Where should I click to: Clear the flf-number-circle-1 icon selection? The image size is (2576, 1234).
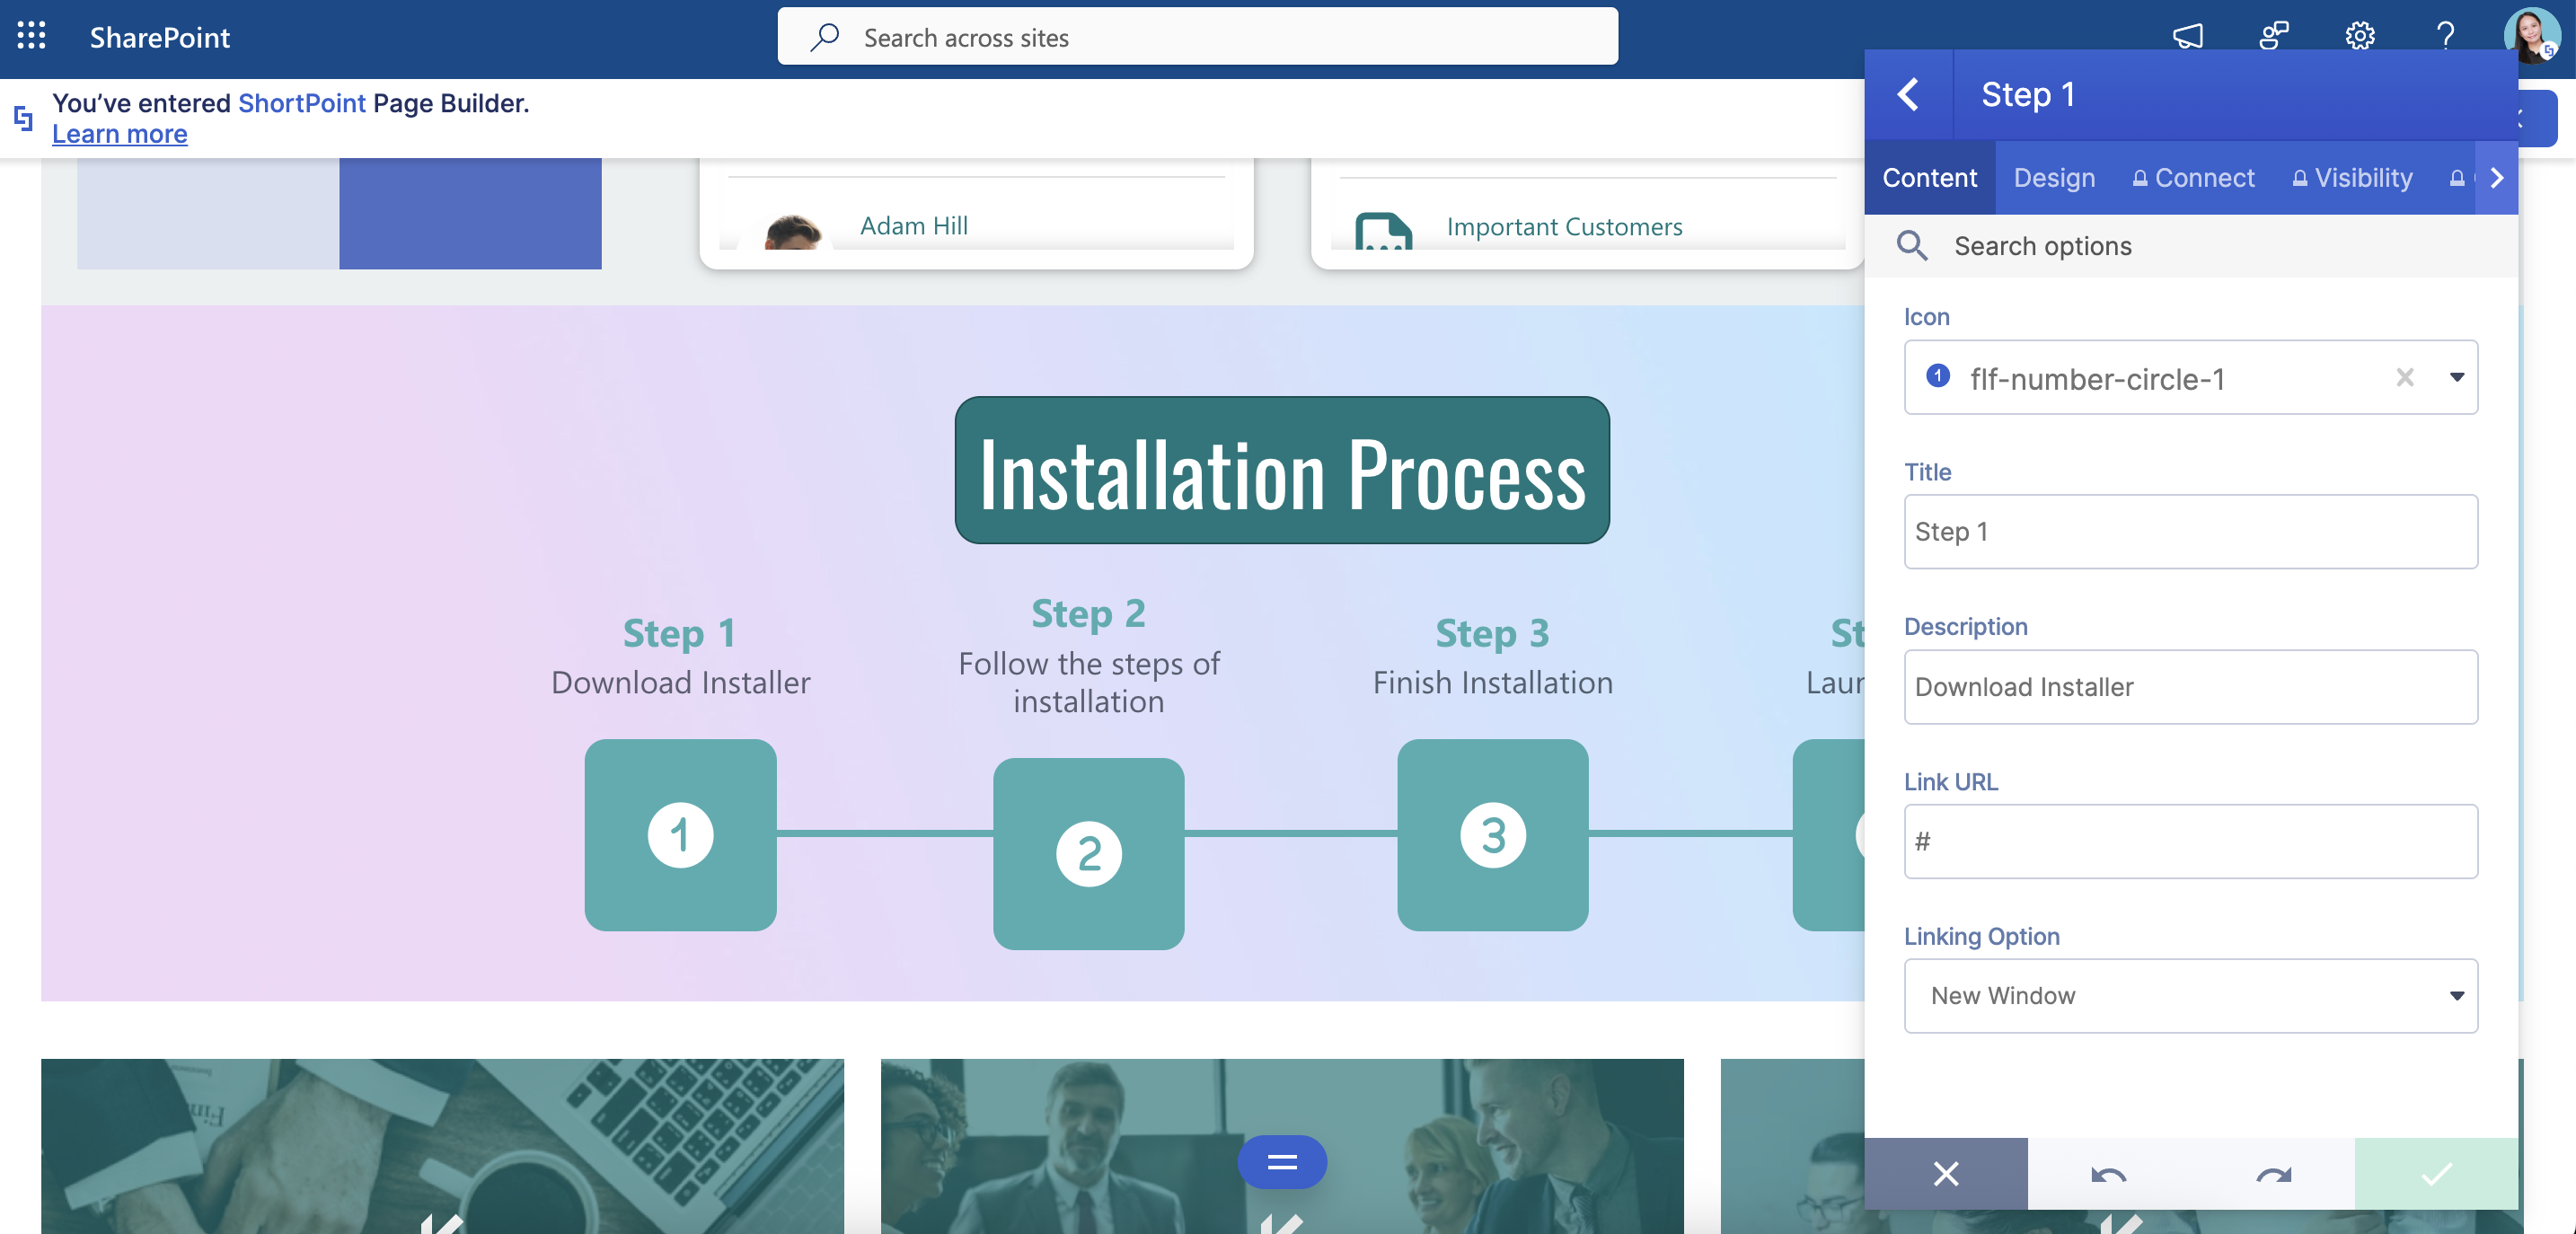point(2404,377)
